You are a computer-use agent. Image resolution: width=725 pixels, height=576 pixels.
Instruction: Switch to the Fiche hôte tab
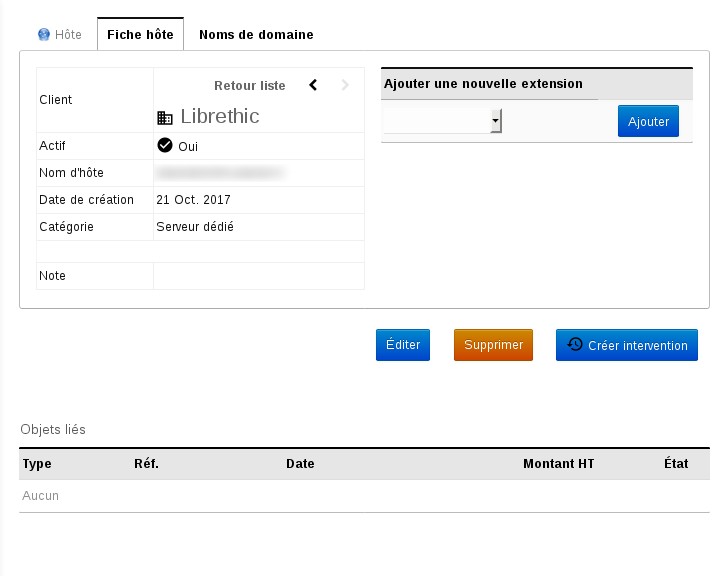click(140, 34)
